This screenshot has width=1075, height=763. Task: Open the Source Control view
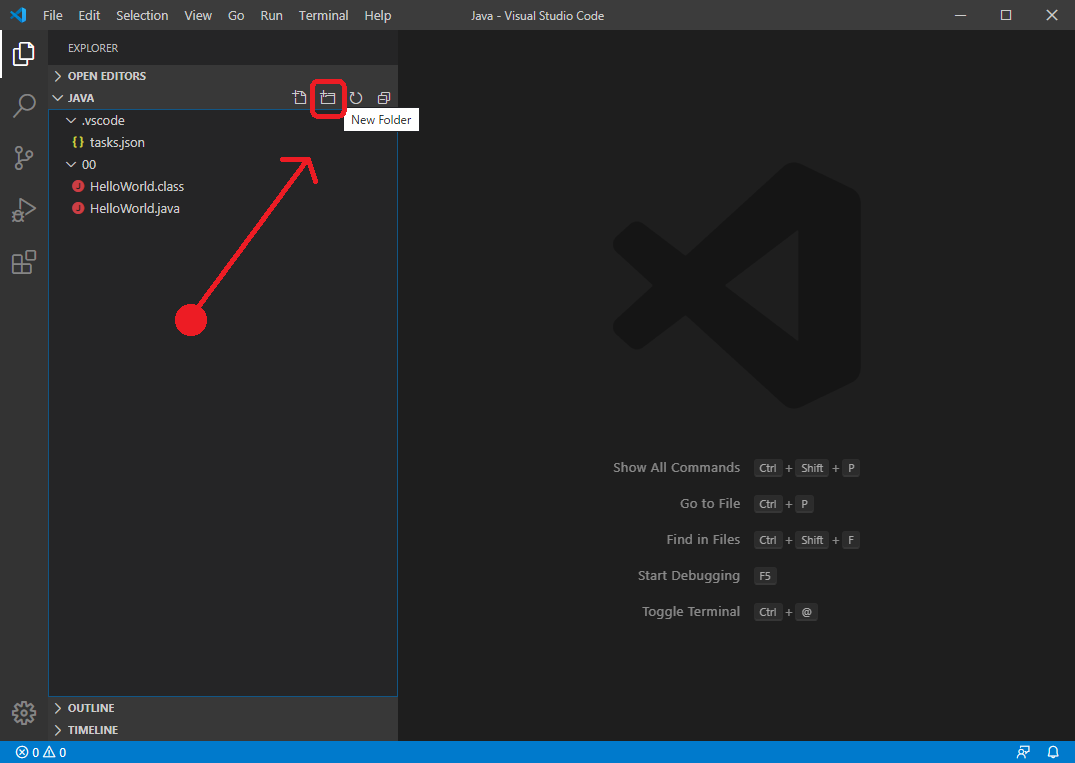point(23,158)
